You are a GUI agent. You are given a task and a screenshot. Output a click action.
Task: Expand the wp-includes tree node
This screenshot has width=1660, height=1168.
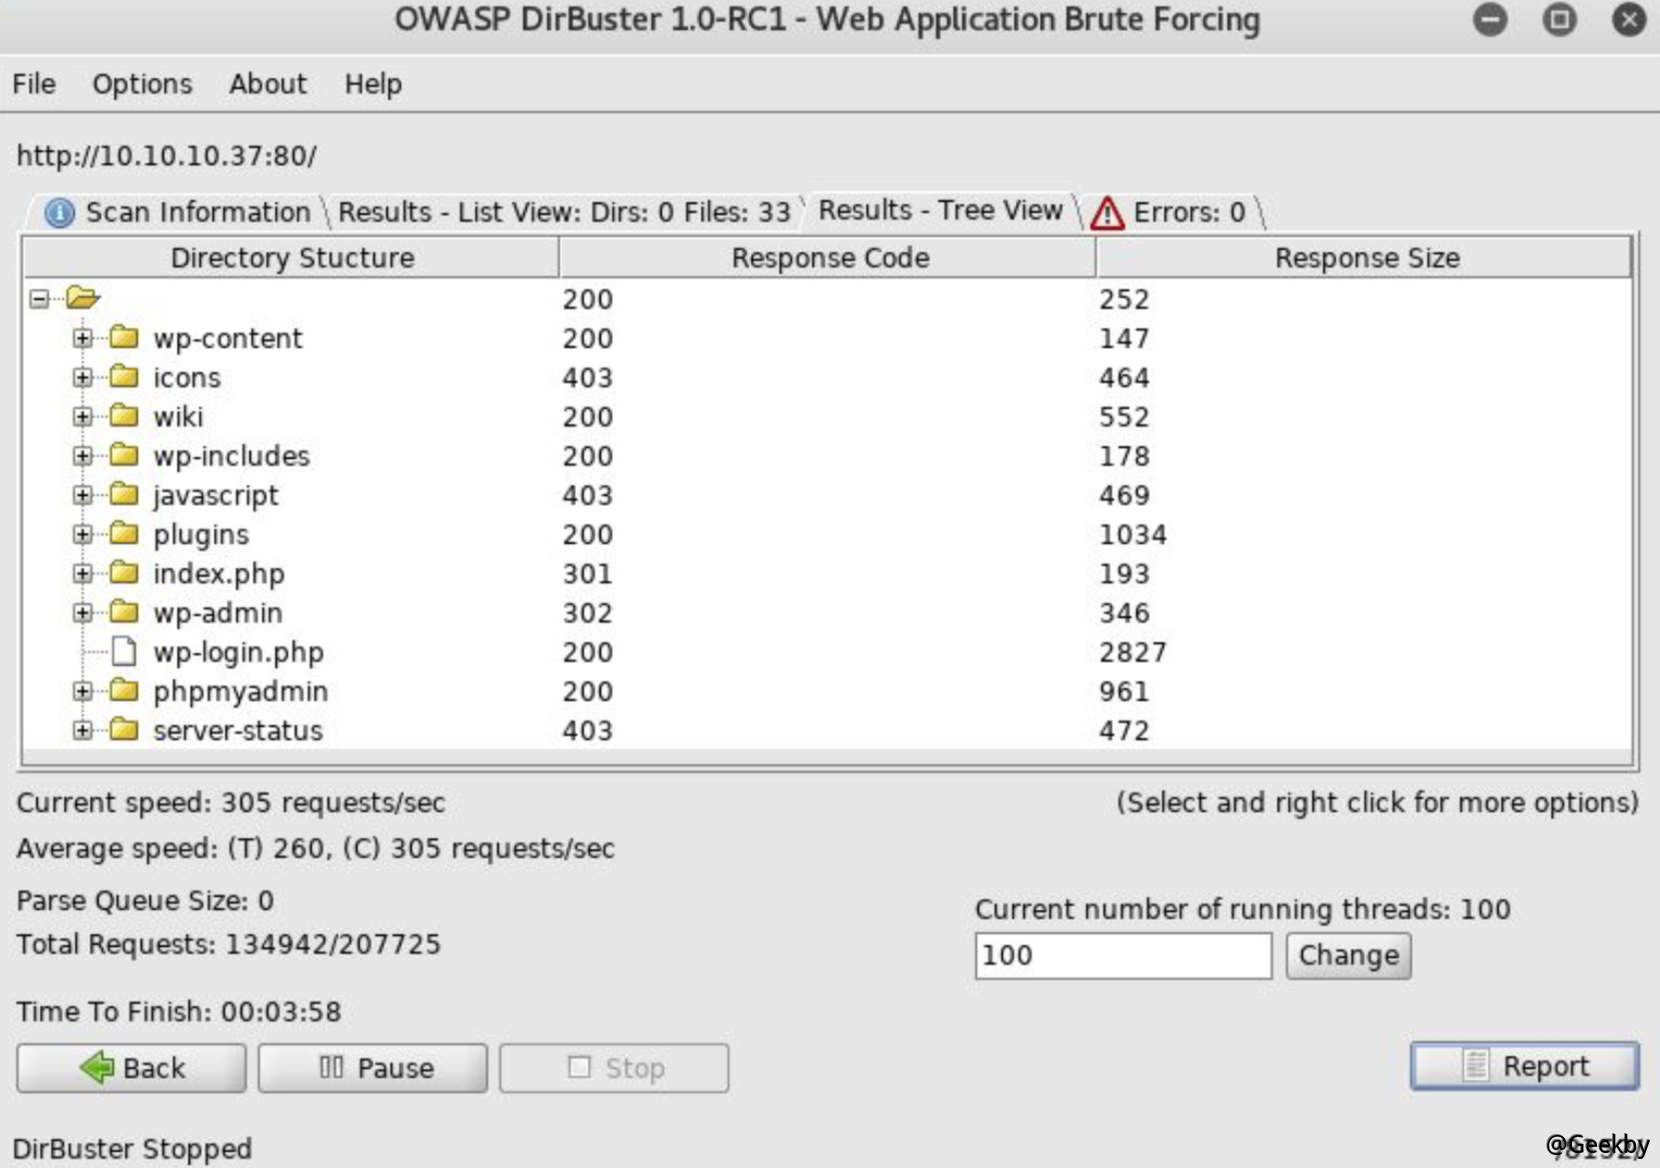point(83,456)
